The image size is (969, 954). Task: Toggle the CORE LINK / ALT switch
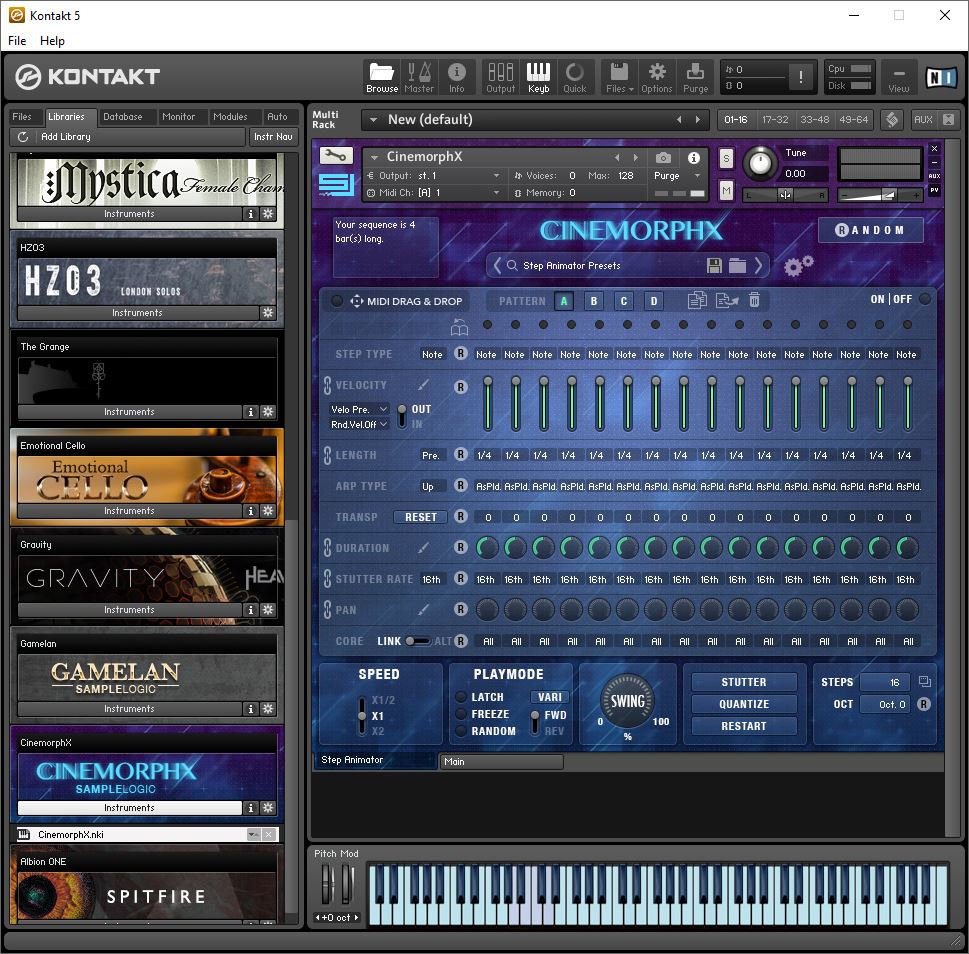(417, 641)
